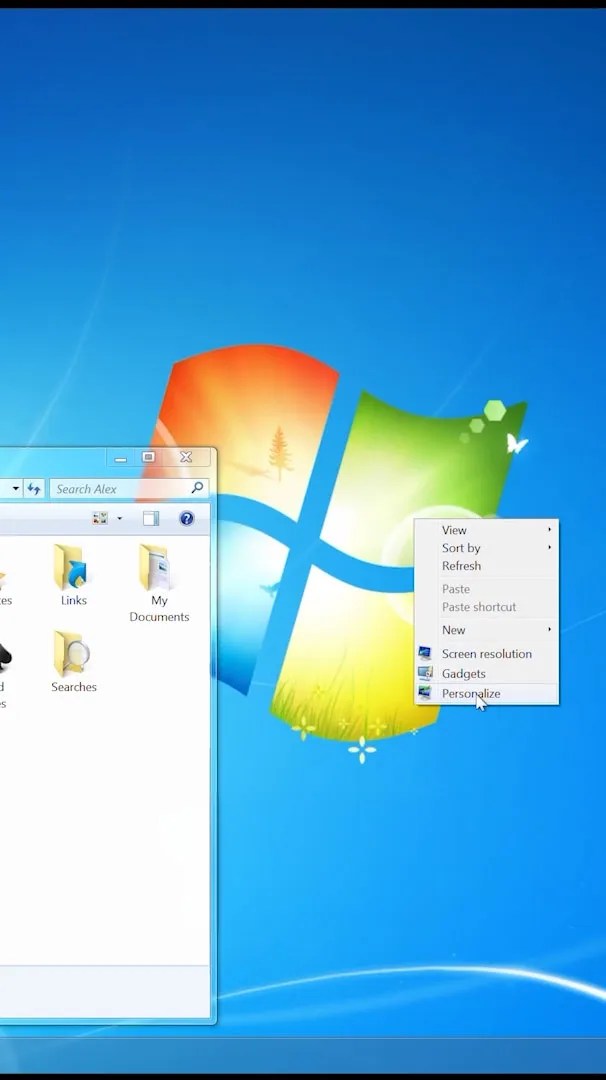The image size is (606, 1080).
Task: Open the address bar history dropdown arrow
Action: pyautogui.click(x=15, y=489)
